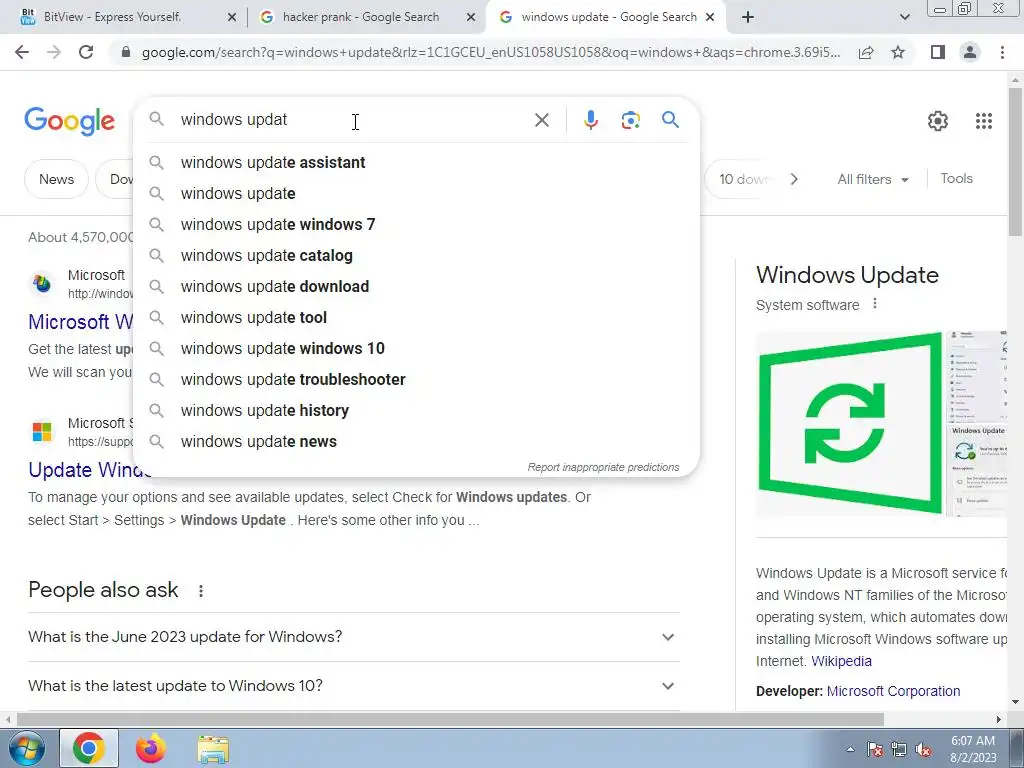
Task: Click the muted volume tray icon
Action: coord(923,750)
